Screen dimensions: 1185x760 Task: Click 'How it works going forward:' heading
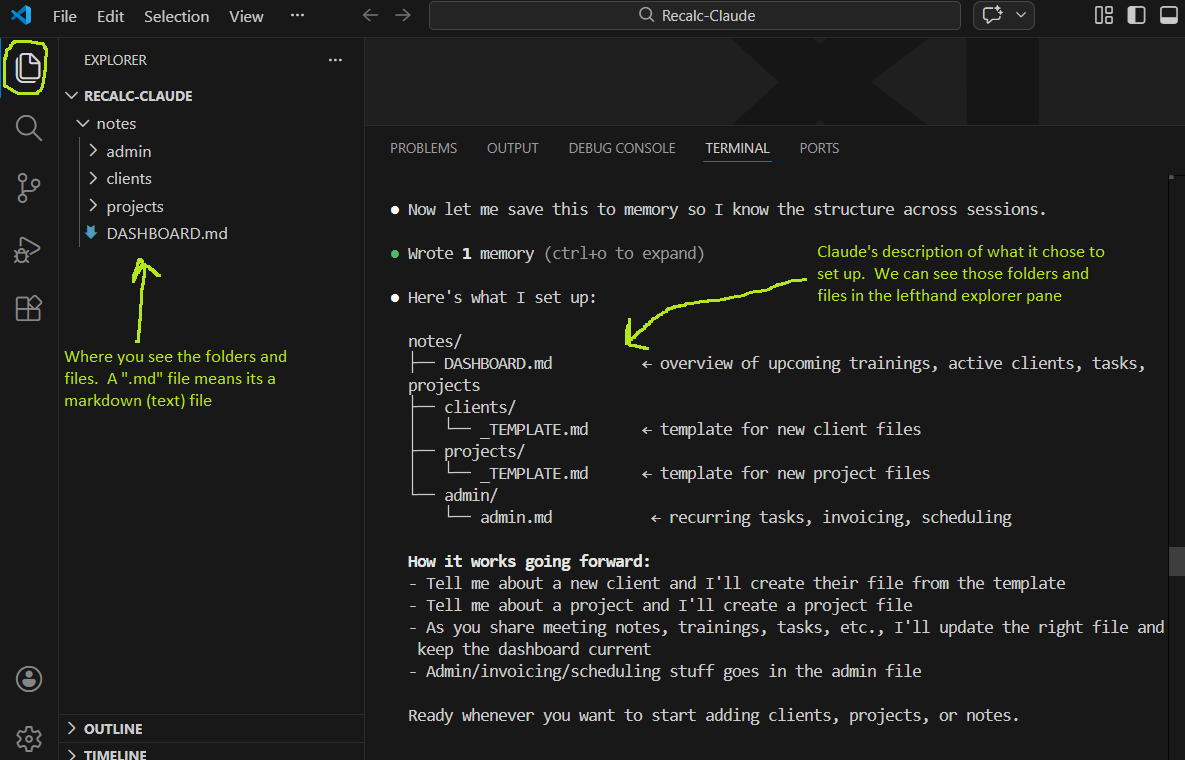tap(529, 561)
